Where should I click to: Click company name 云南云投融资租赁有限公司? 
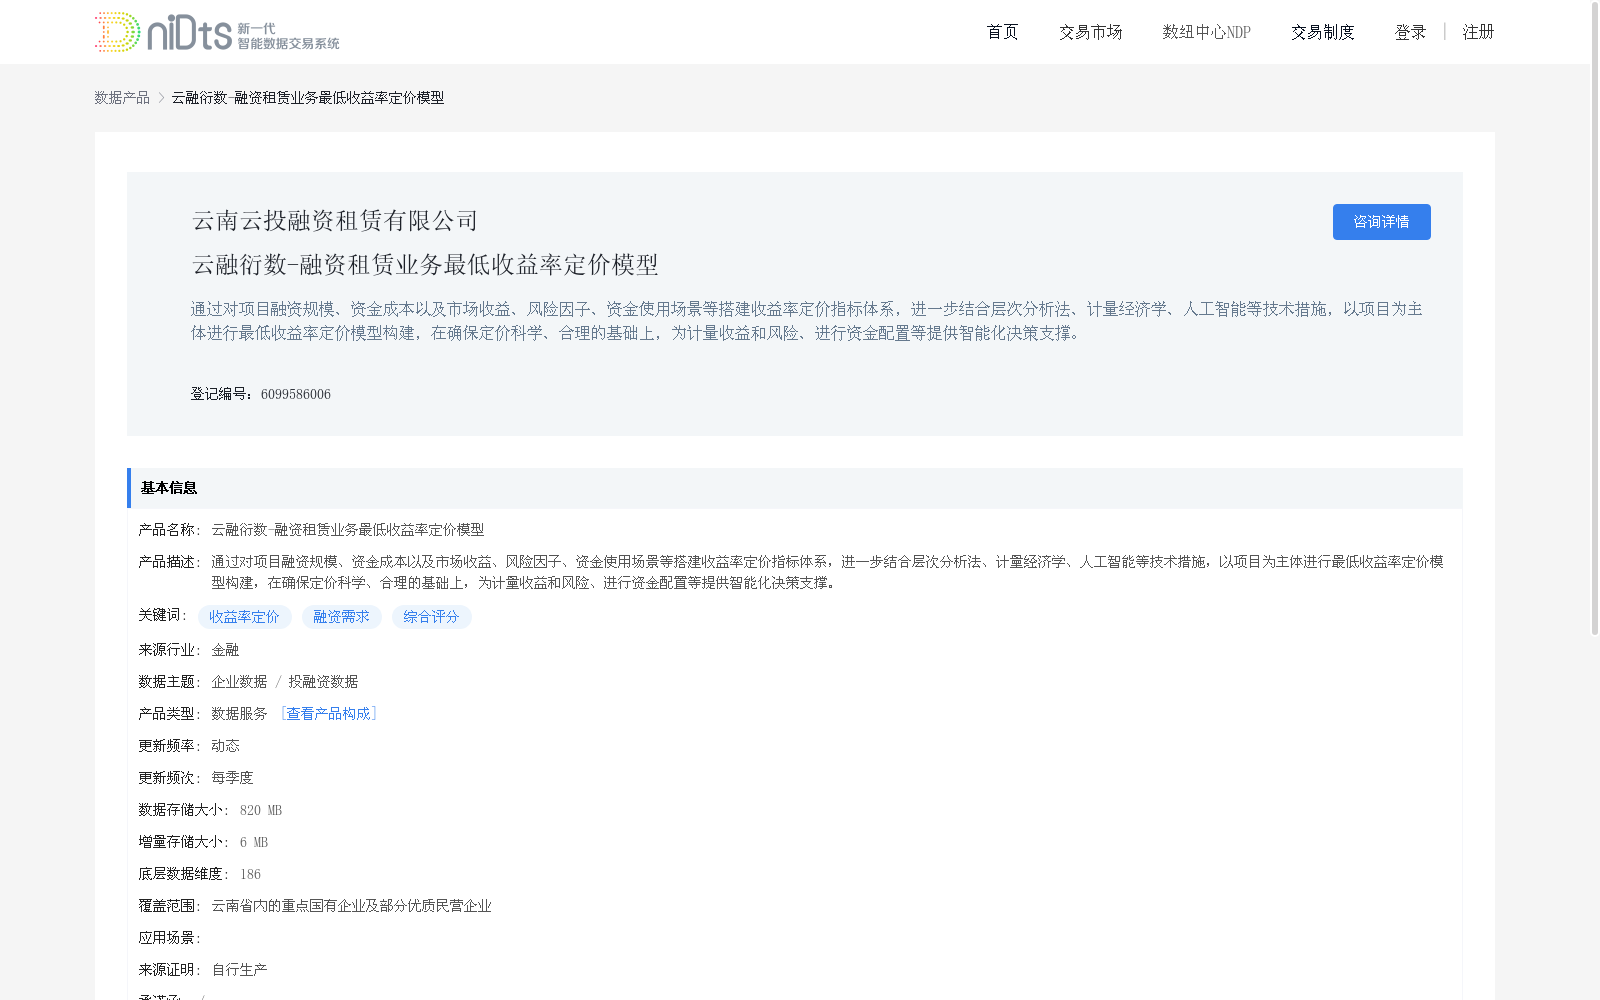pos(335,221)
